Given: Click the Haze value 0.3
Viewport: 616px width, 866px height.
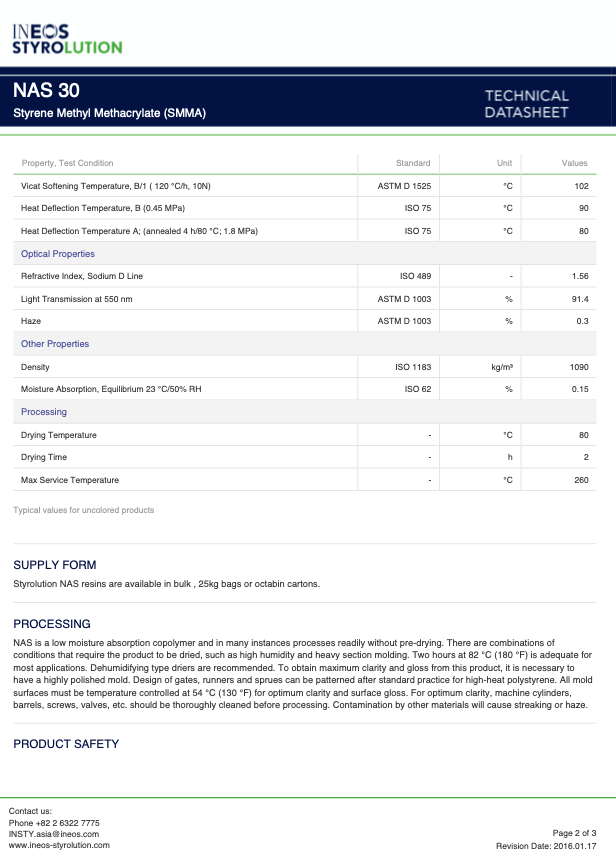Looking at the screenshot, I should pyautogui.click(x=581, y=321).
